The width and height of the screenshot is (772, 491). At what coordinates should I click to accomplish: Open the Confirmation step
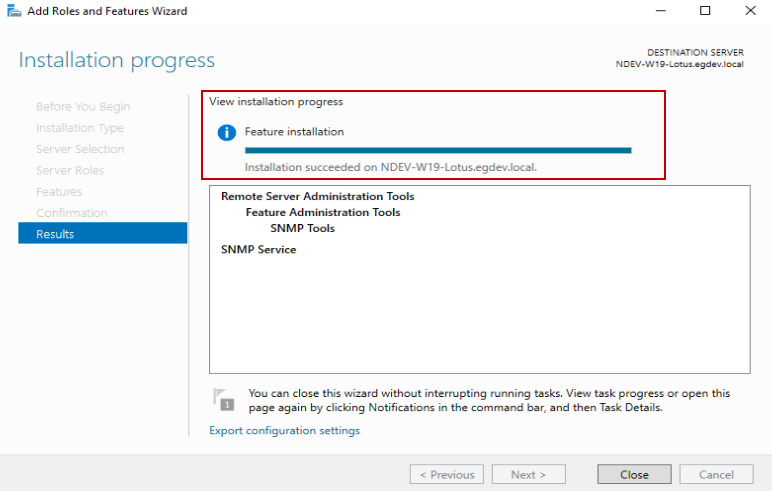point(72,213)
